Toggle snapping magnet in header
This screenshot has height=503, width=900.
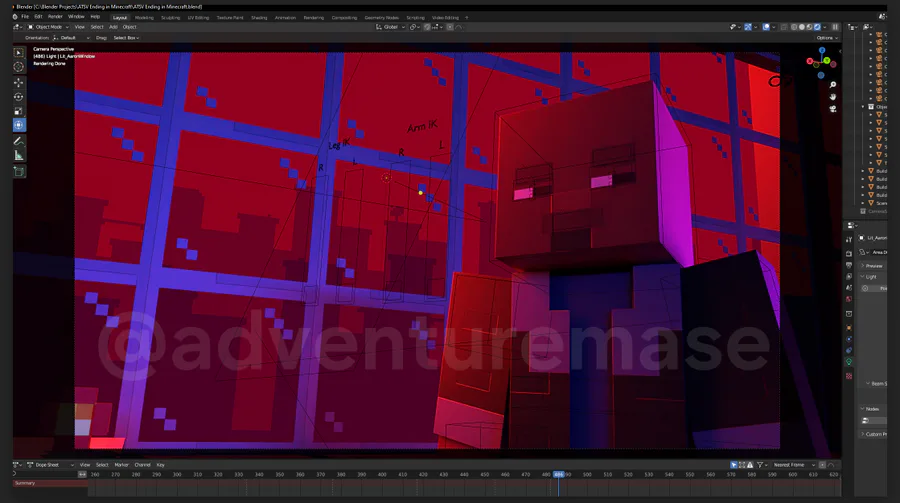(427, 27)
